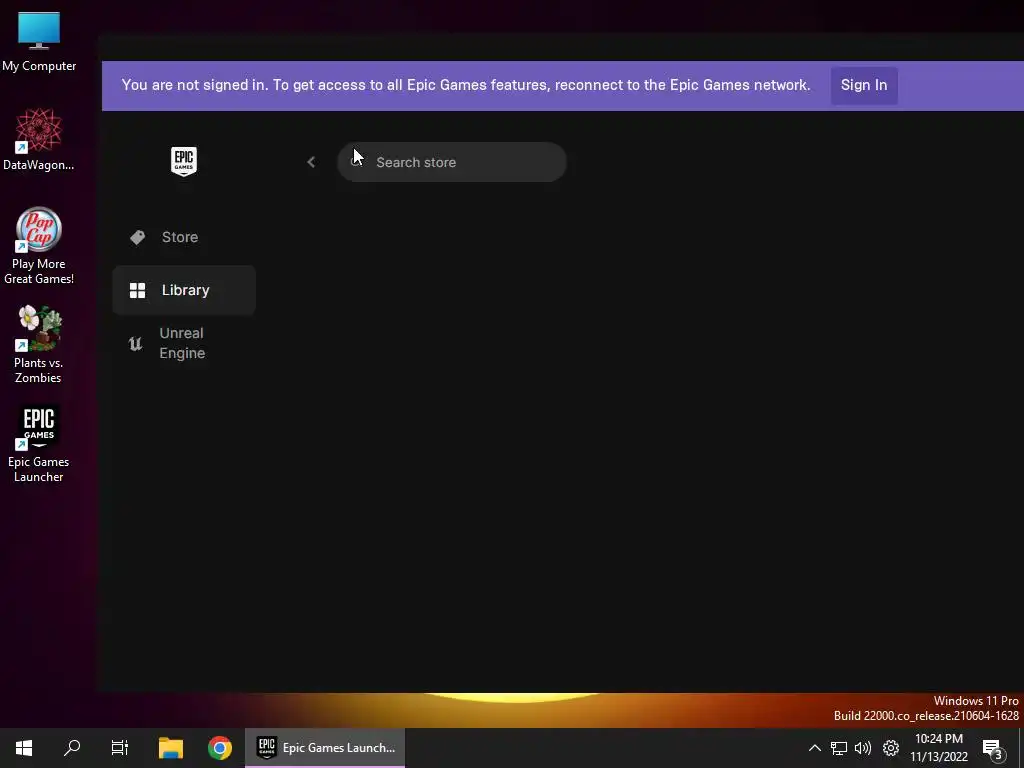Select Library in the sidebar

coord(184,290)
